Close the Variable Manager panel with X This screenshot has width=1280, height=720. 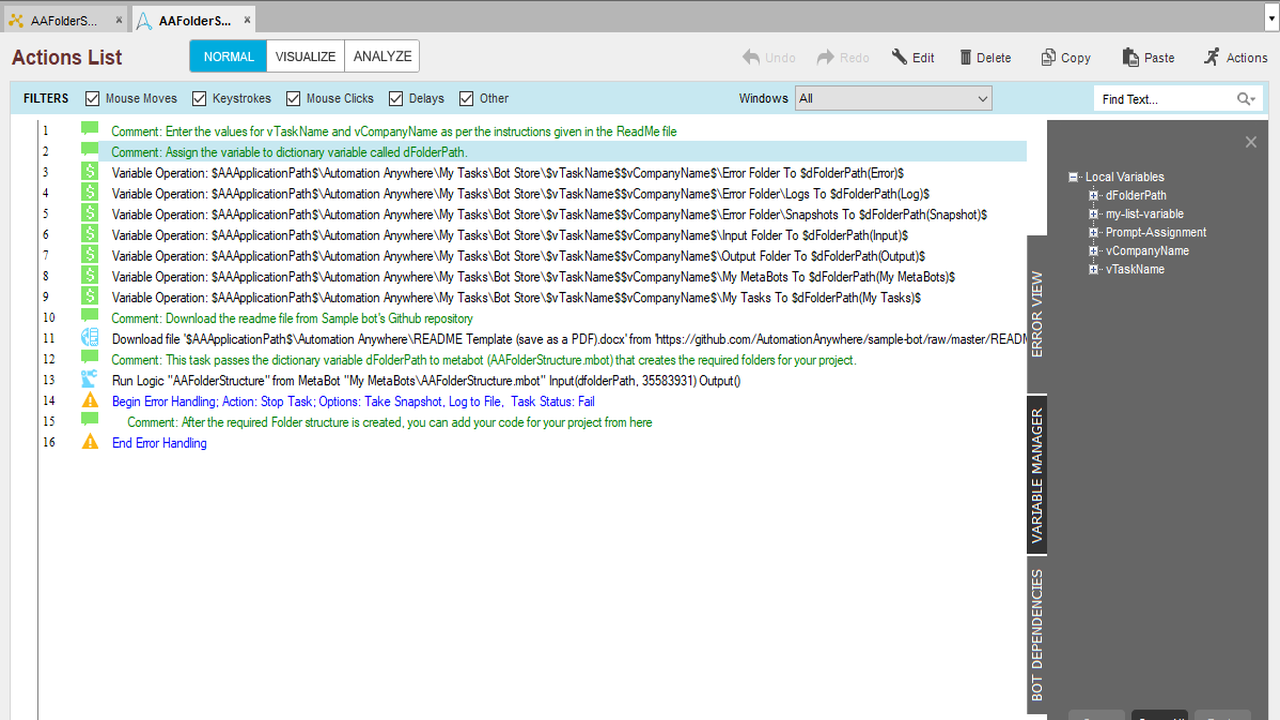pos(1250,142)
